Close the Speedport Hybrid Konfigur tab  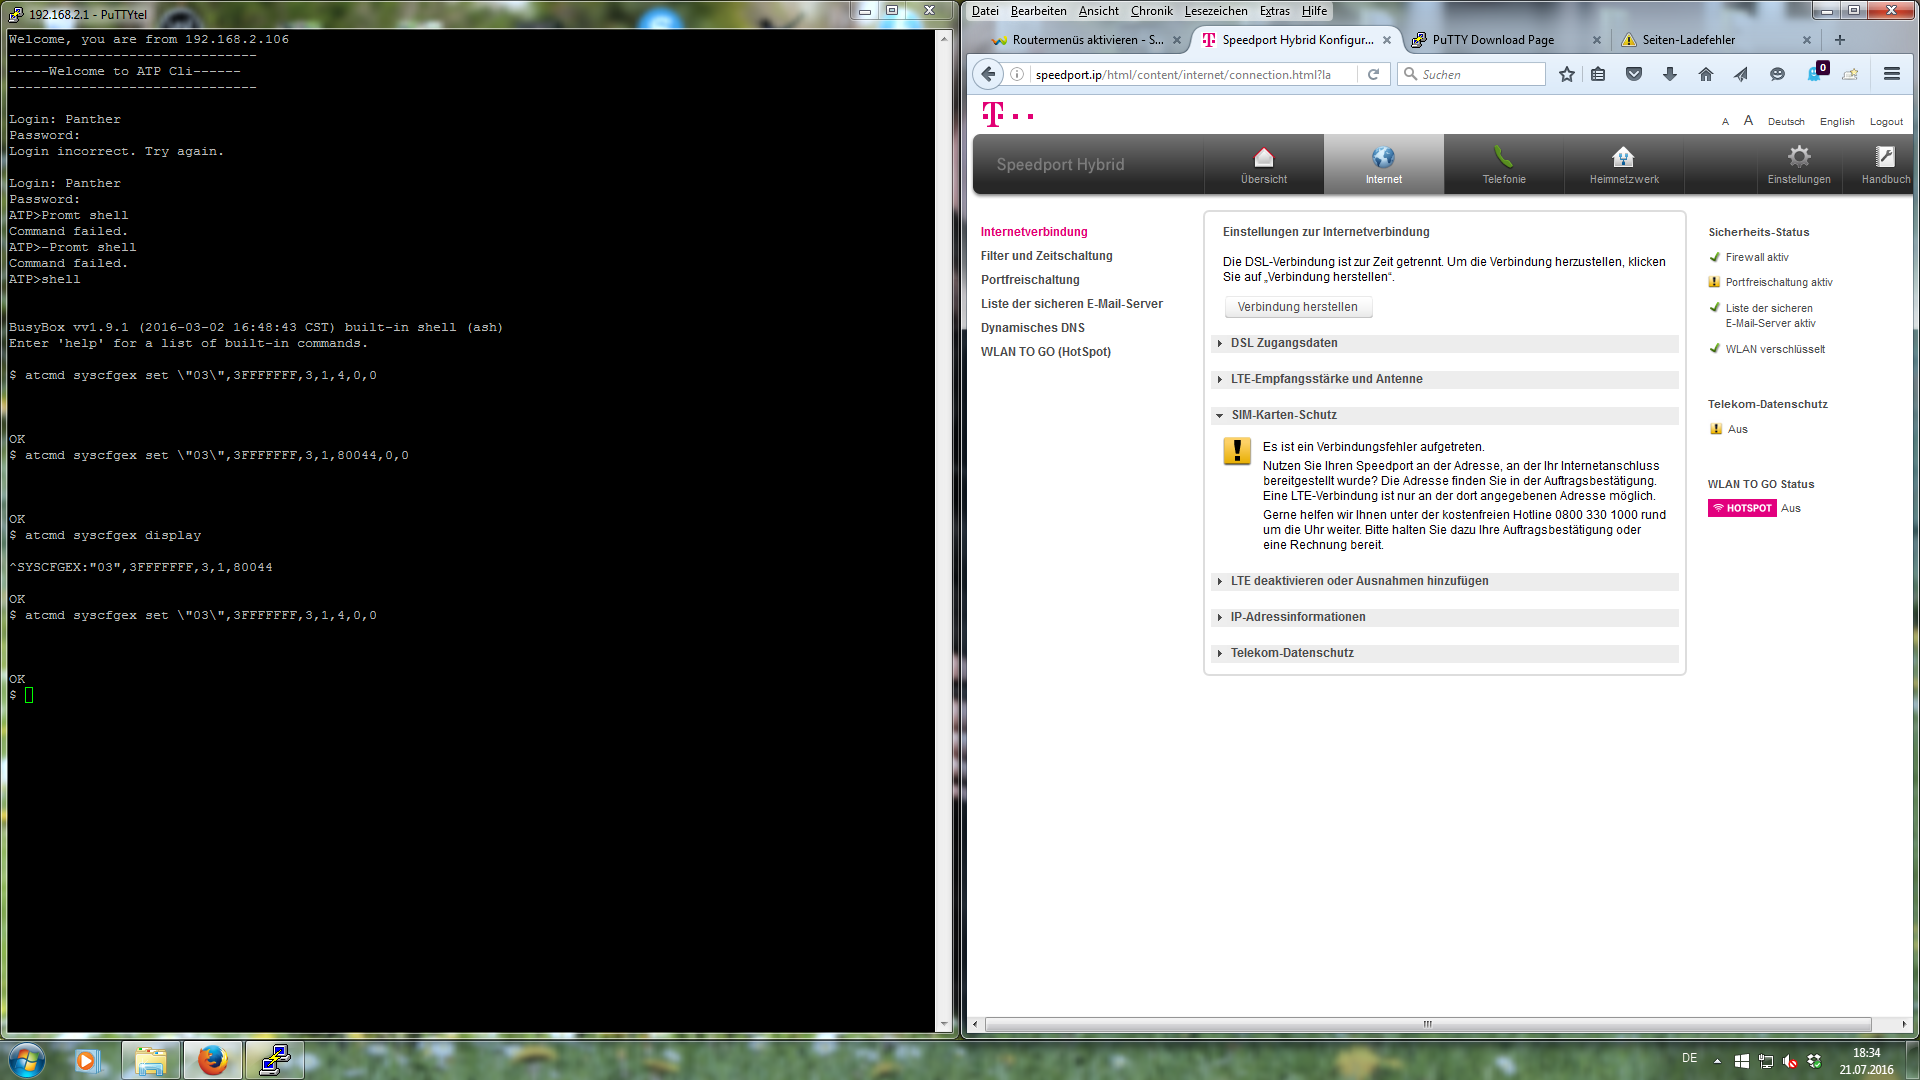click(1387, 40)
